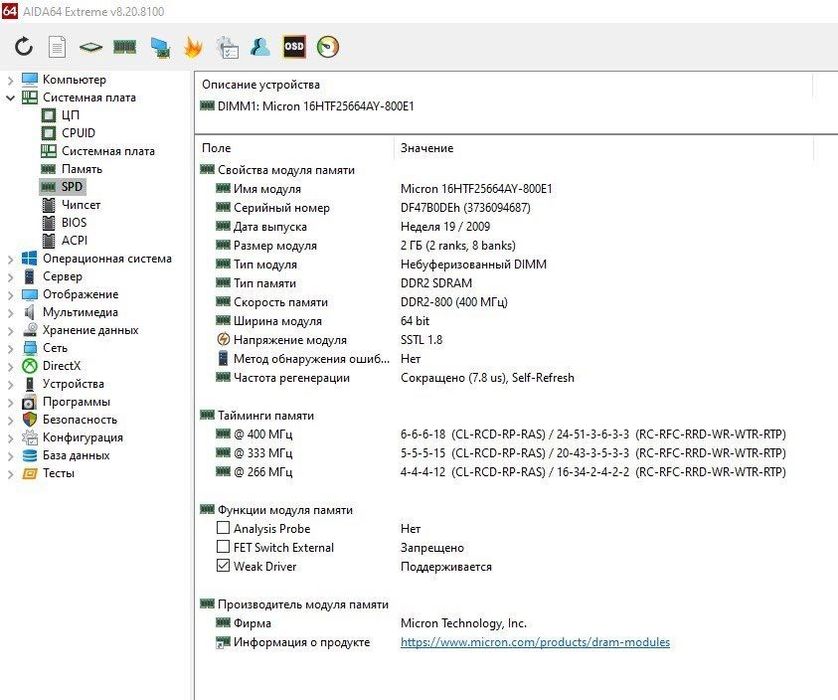Click the Безопасность shield icon
838x700 pixels.
[29, 419]
